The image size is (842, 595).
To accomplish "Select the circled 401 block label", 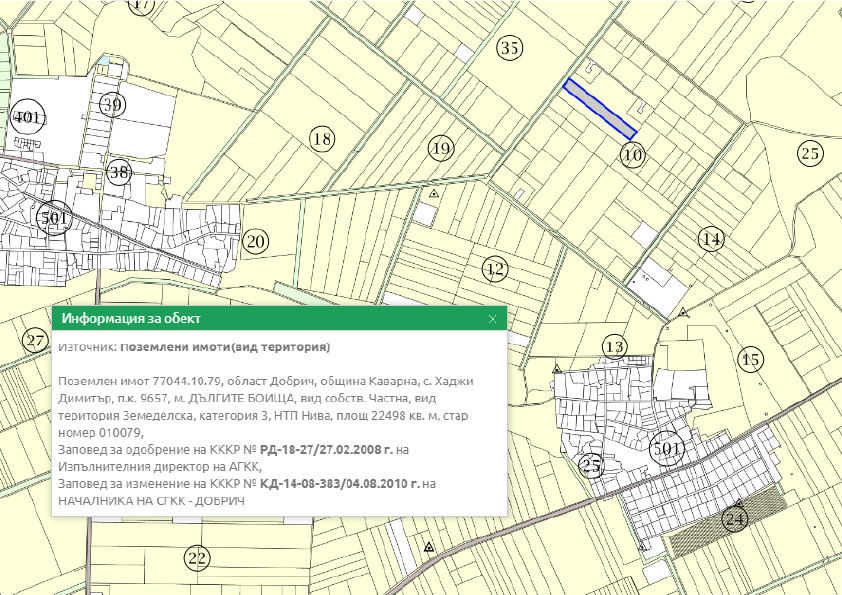I will click(x=26, y=118).
